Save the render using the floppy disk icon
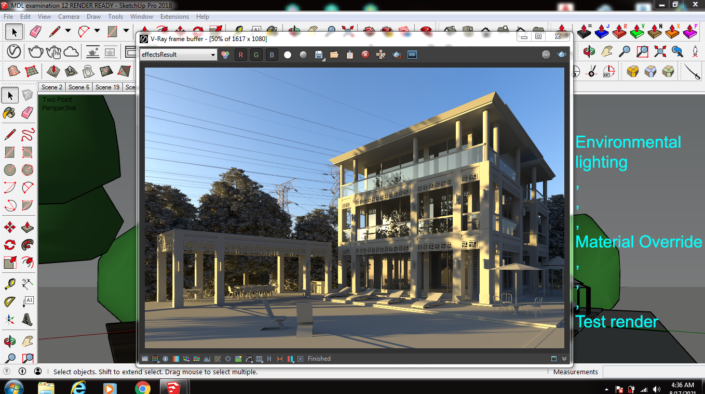This screenshot has height=394, width=705. point(318,55)
